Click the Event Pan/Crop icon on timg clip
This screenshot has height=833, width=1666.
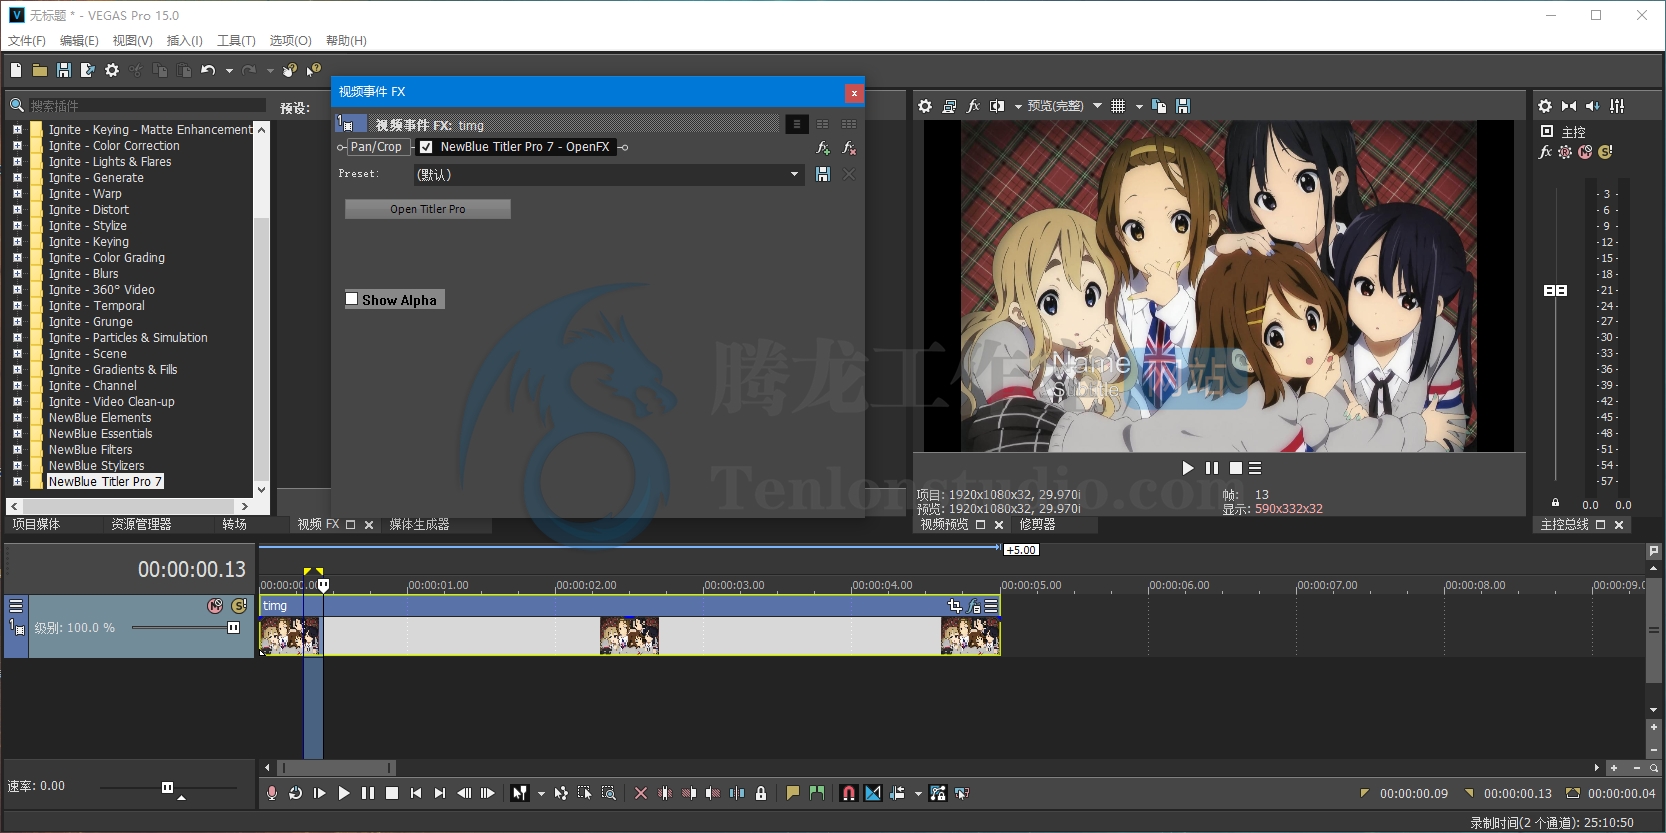955,606
